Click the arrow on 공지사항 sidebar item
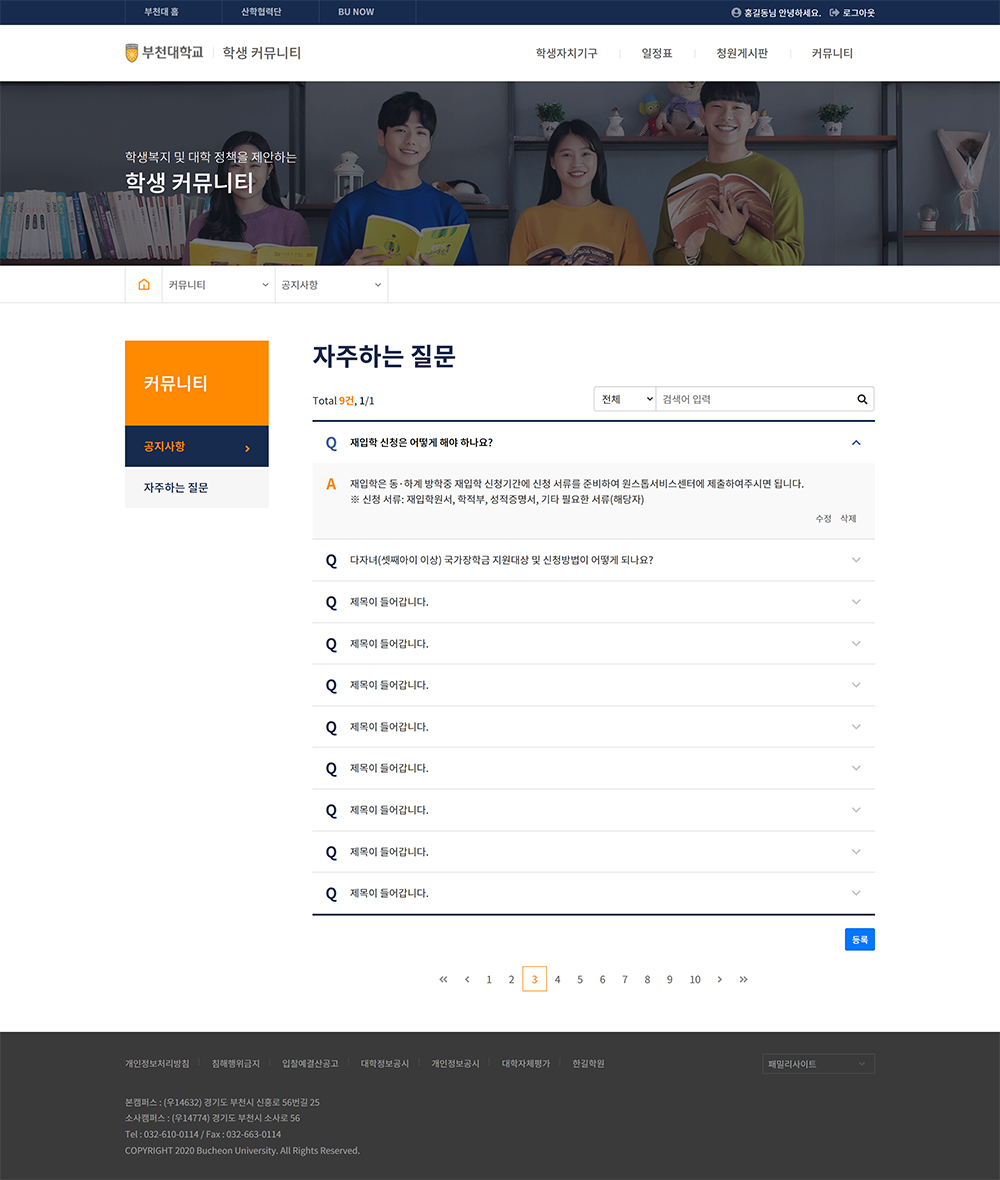This screenshot has height=1180, width=1000. [248, 449]
